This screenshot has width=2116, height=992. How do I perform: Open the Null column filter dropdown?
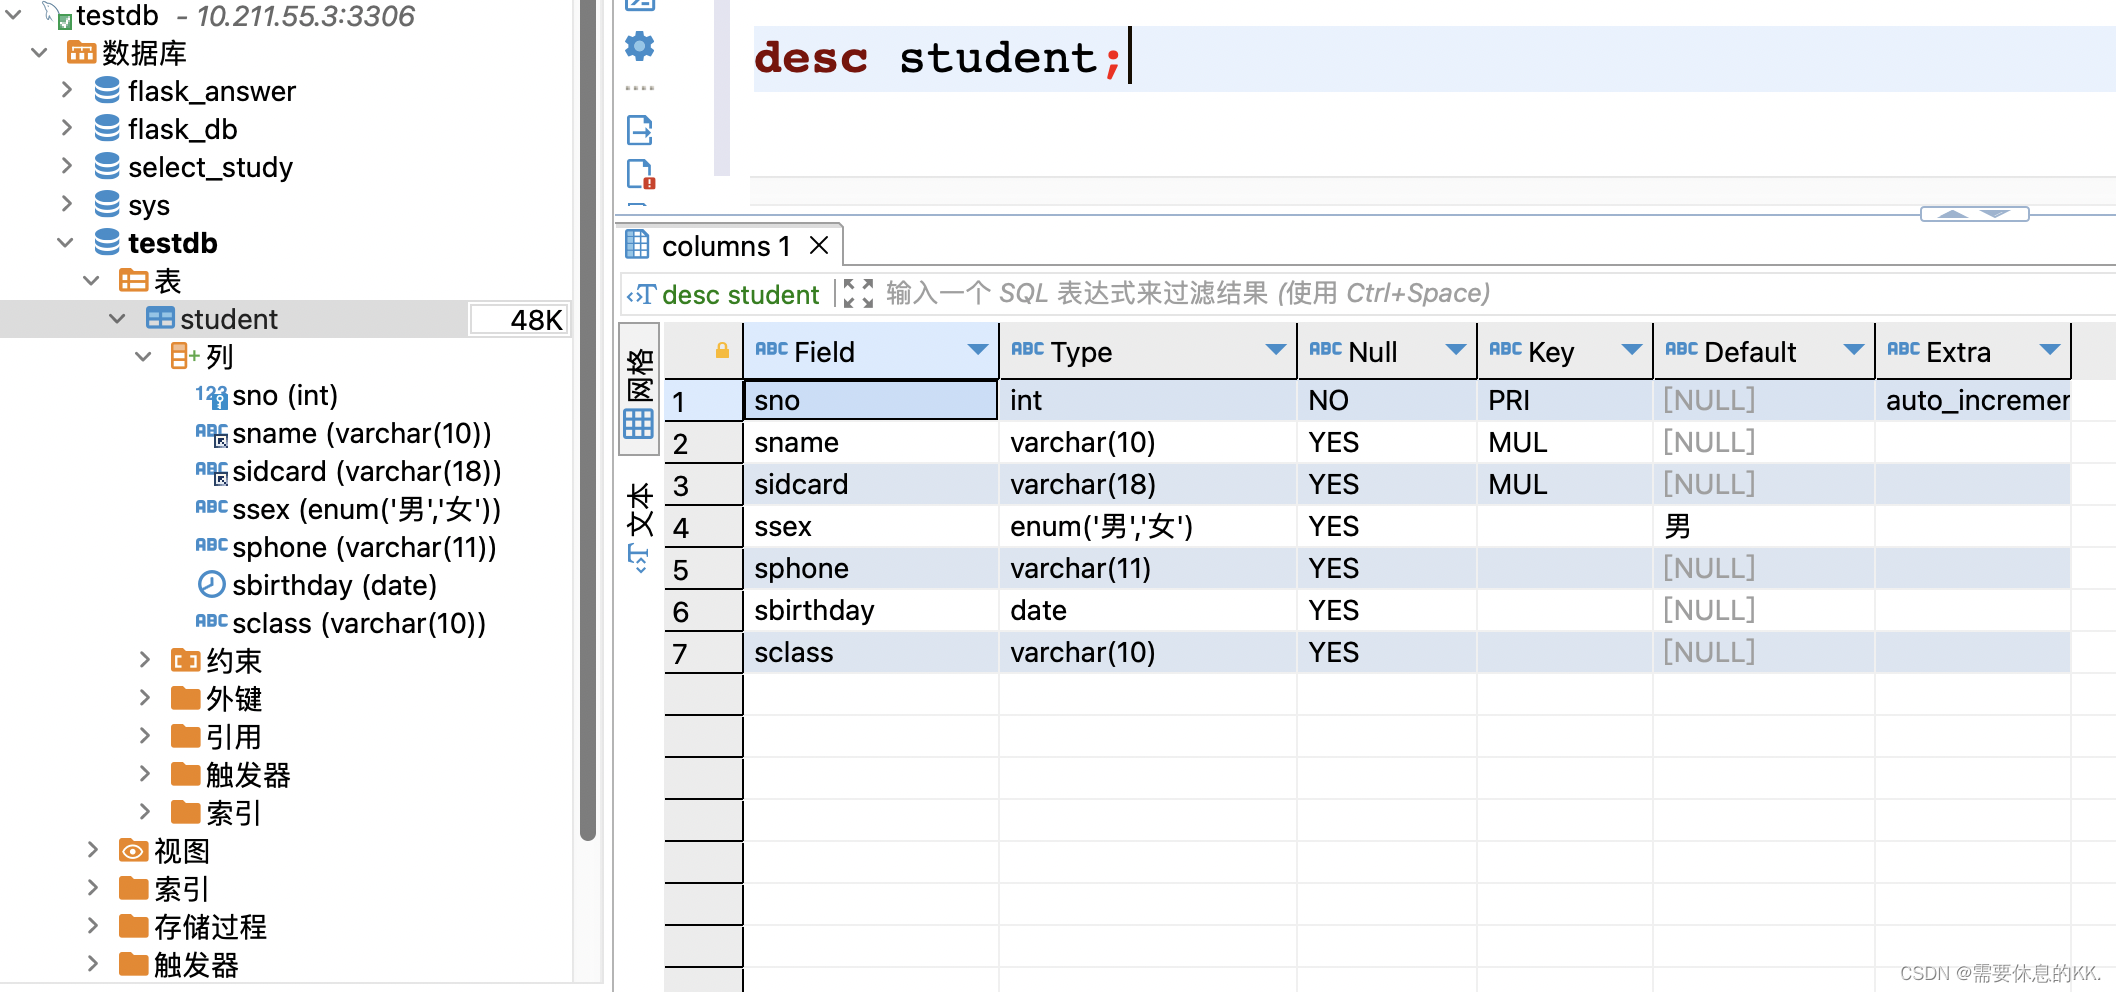click(x=1455, y=350)
